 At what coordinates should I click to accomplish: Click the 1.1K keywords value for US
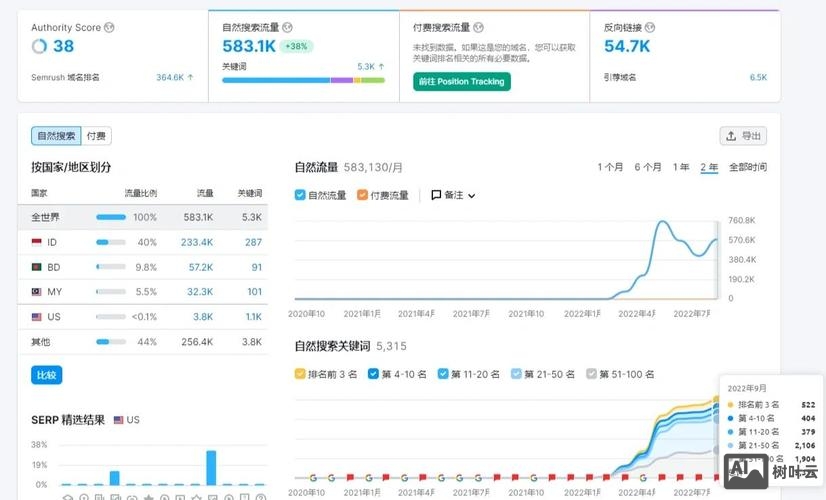[253, 317]
